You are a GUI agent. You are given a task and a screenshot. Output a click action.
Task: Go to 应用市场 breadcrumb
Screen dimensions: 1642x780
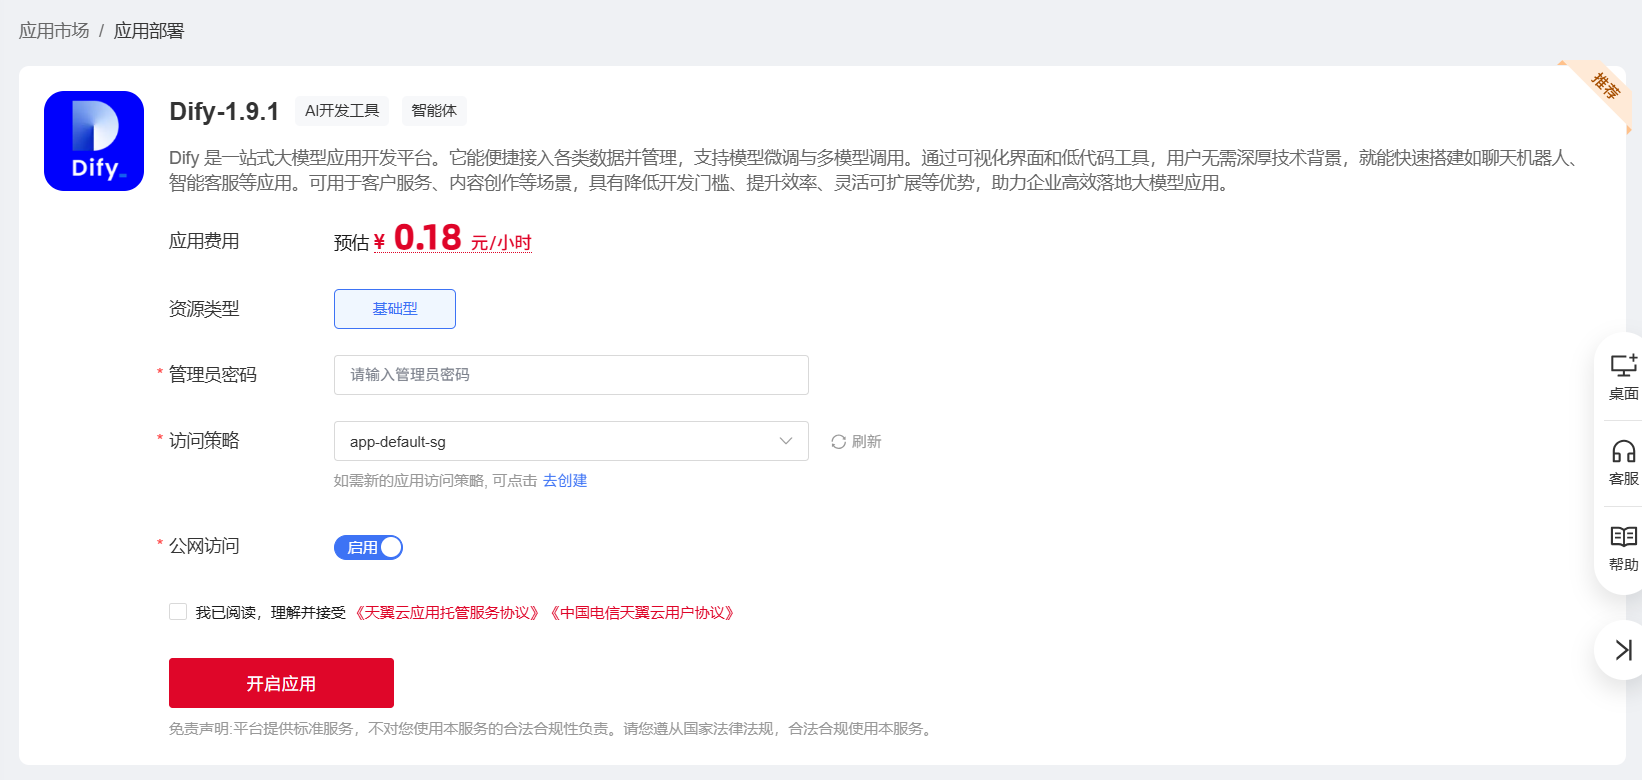click(54, 31)
